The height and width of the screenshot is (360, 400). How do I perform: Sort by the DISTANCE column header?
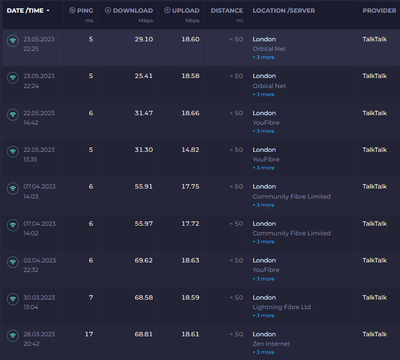pyautogui.click(x=227, y=11)
